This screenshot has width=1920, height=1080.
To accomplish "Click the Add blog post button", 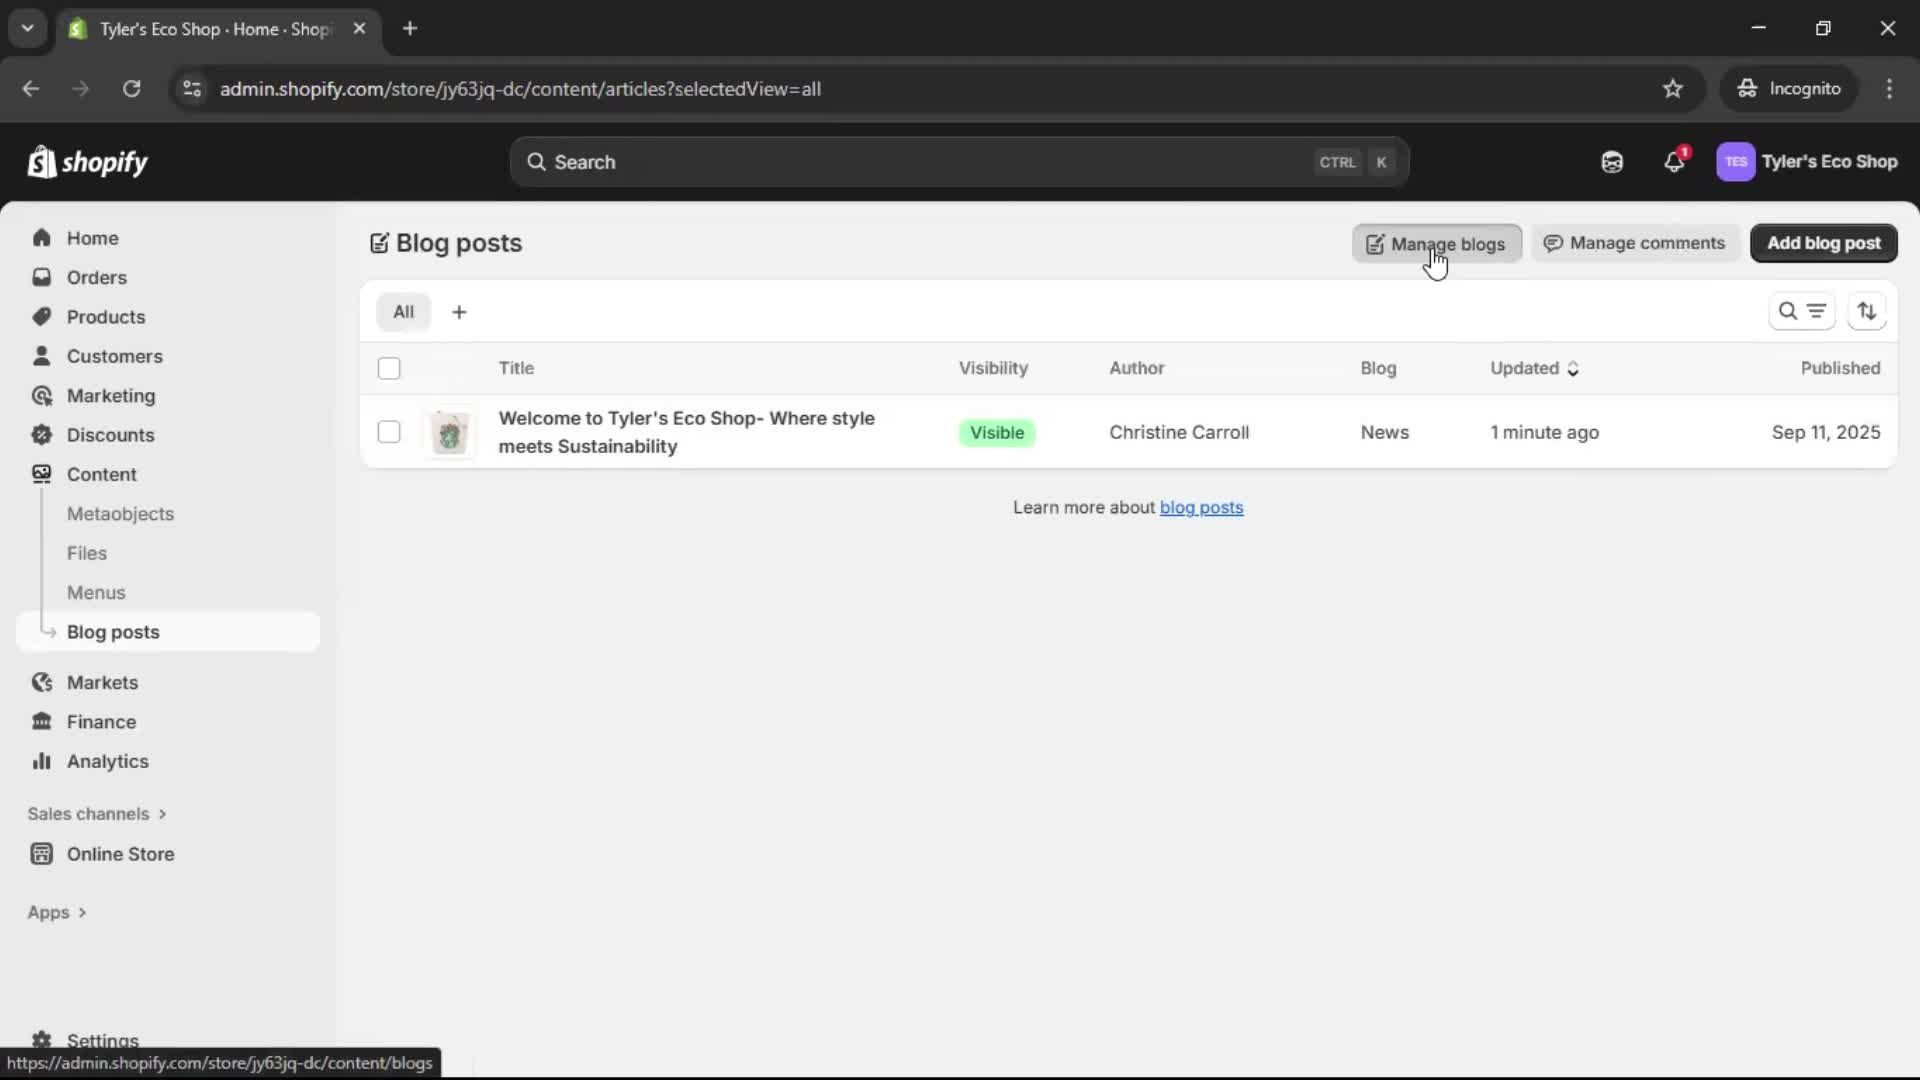I will tap(1822, 243).
